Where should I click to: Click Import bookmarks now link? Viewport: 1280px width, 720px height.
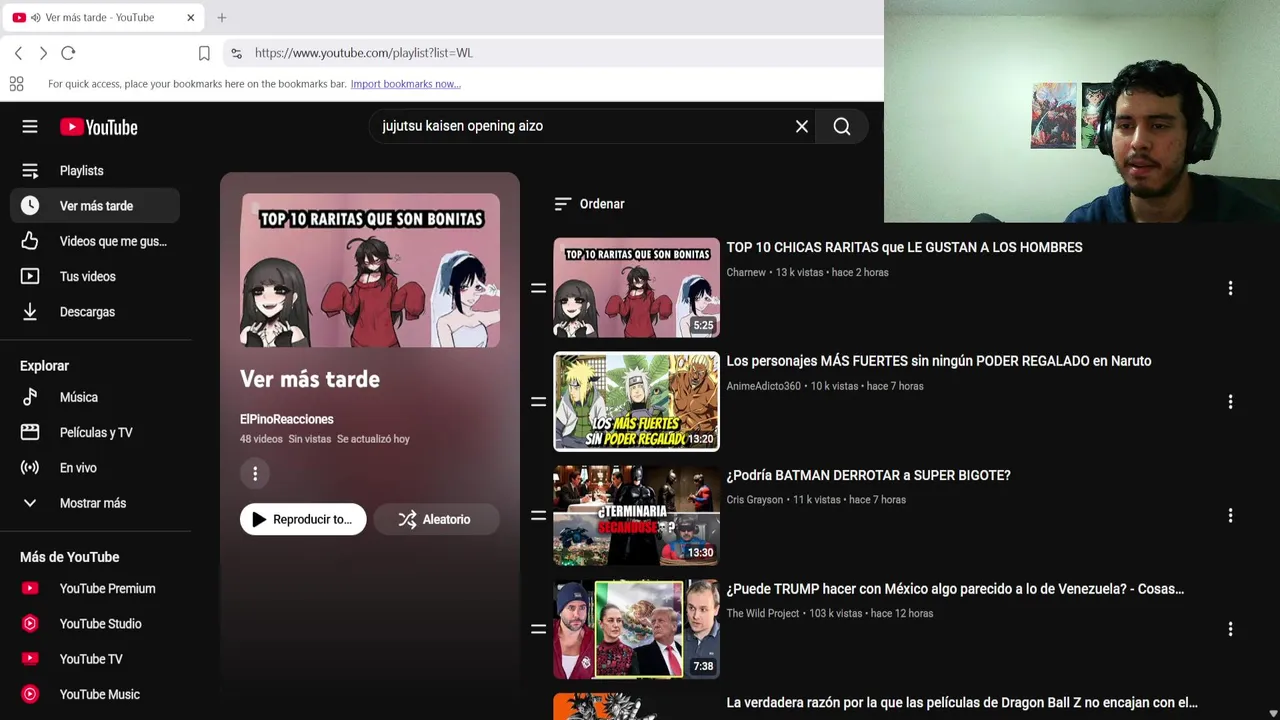405,84
